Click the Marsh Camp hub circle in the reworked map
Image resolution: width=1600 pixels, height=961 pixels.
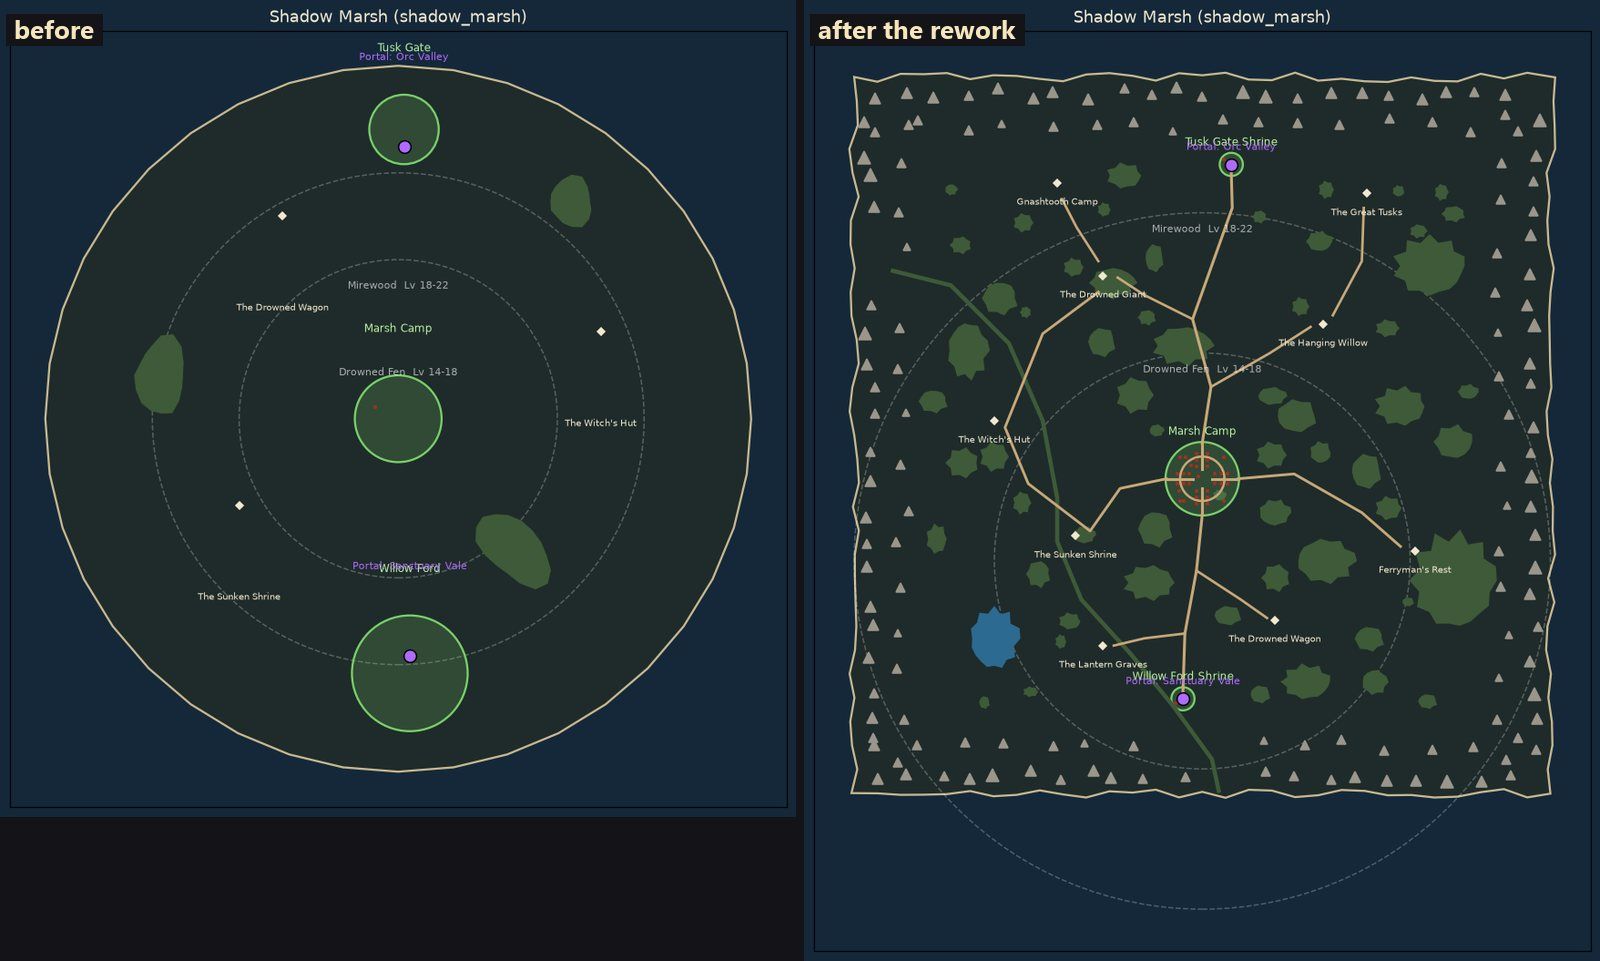coord(1202,479)
